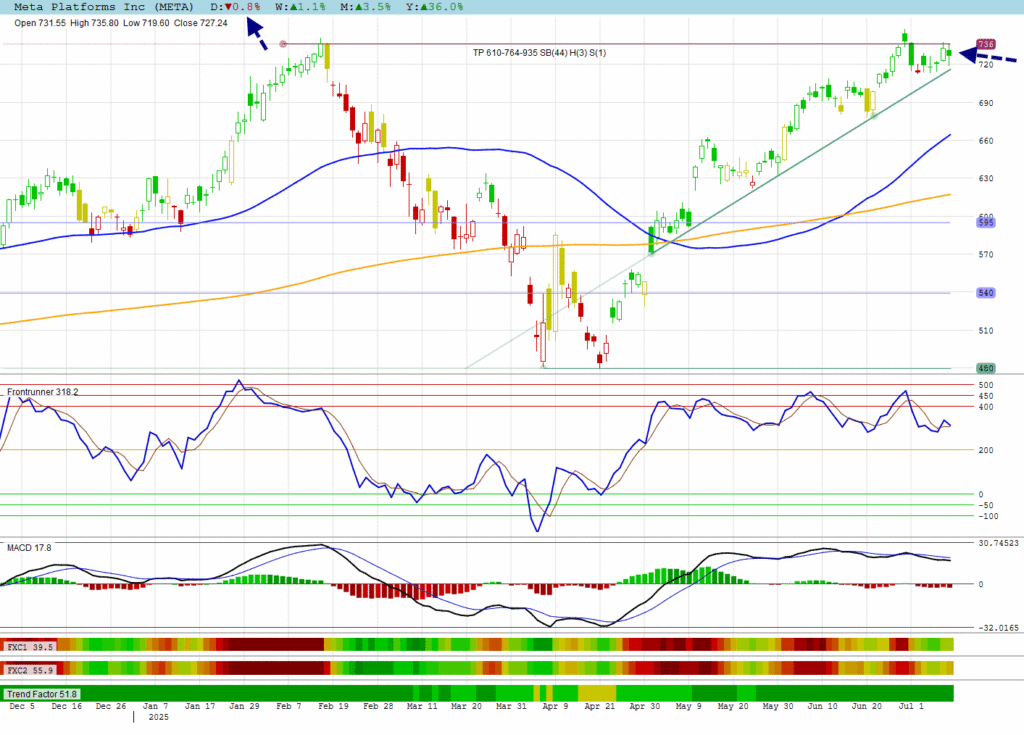Viewport: 1024px width, 735px height.
Task: Click the 510 price axis label
Action: tap(985, 331)
